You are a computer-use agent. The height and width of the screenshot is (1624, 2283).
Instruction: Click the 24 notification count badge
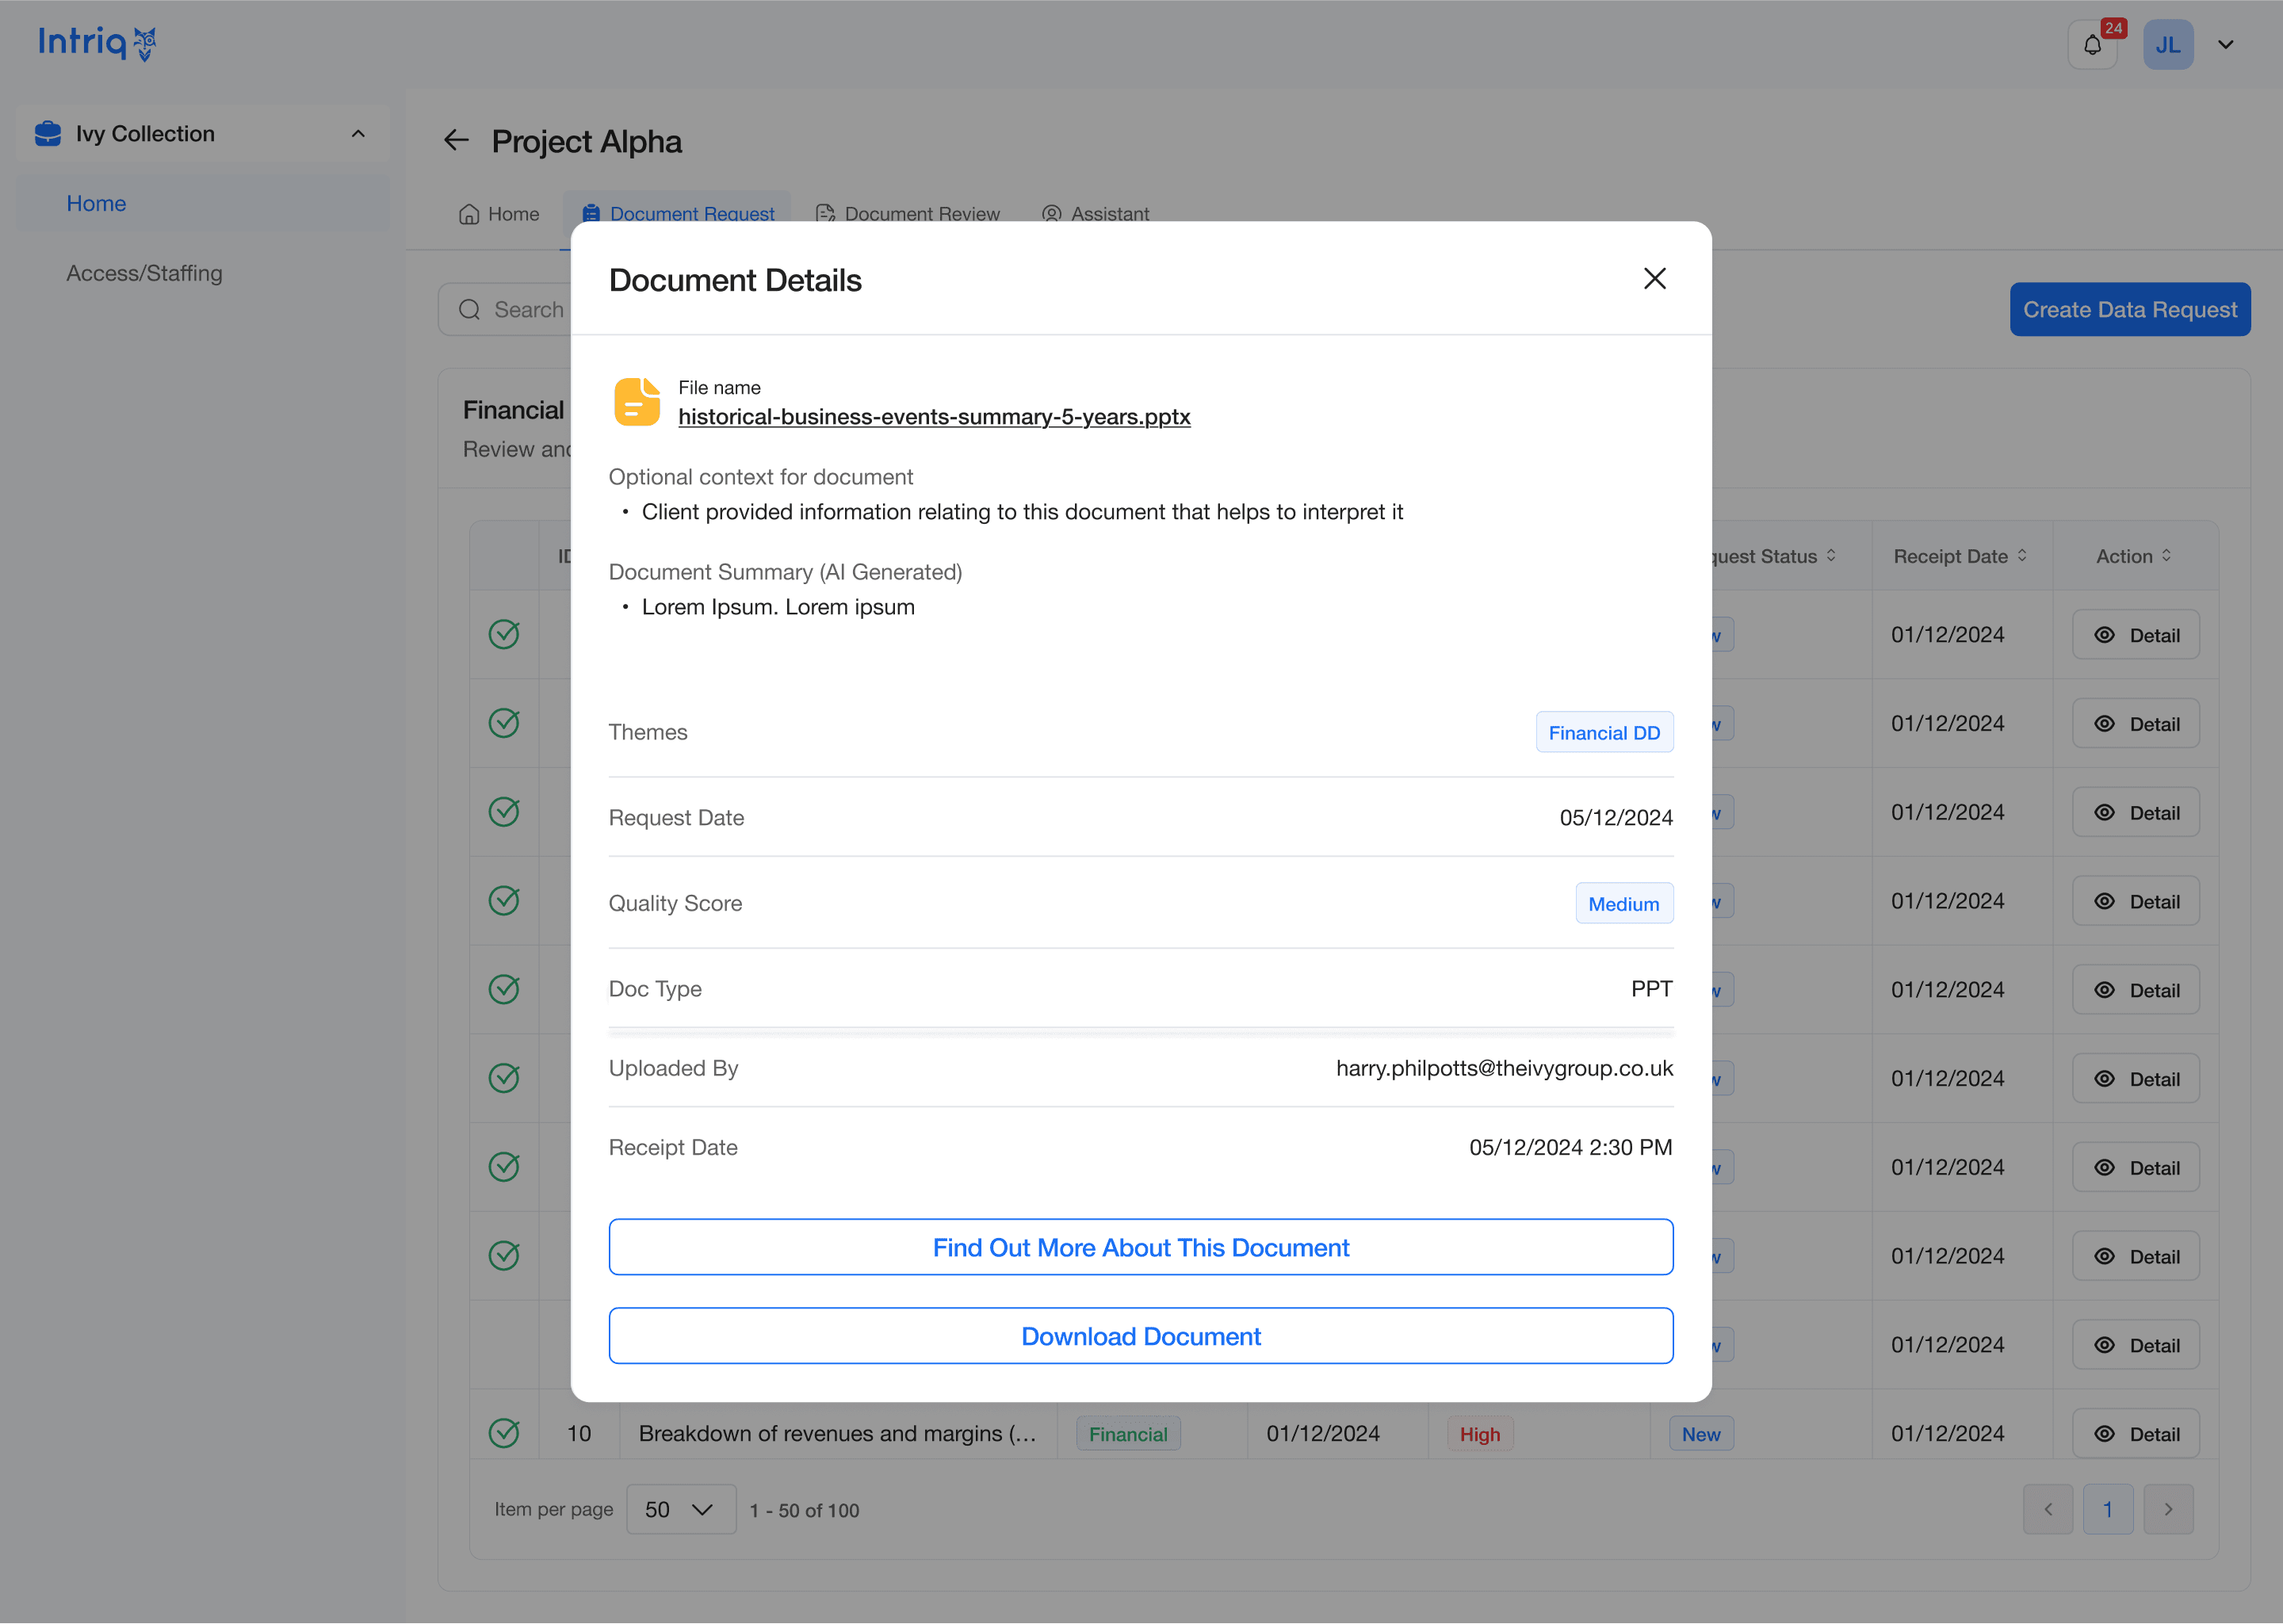pos(2113,28)
